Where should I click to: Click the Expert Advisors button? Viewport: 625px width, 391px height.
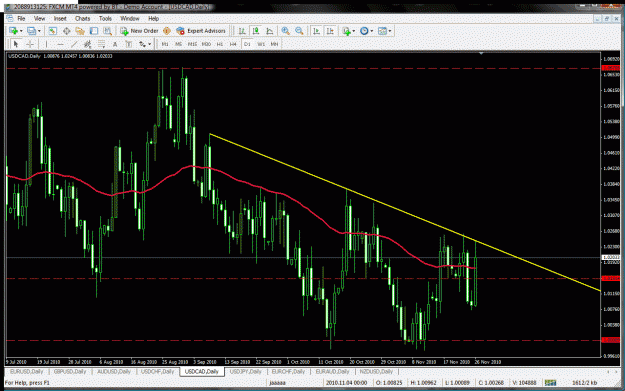[x=201, y=31]
